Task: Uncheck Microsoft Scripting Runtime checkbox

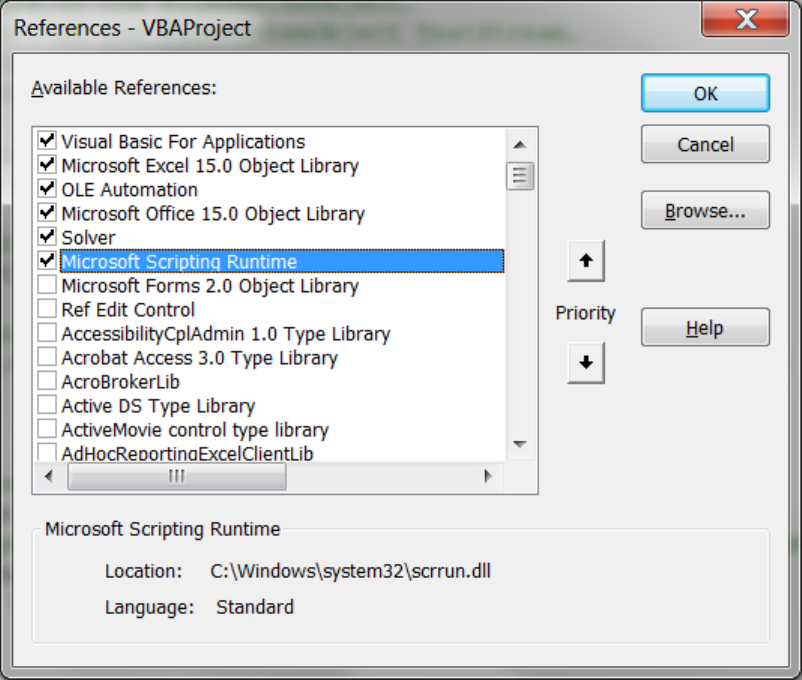Action: click(x=47, y=261)
